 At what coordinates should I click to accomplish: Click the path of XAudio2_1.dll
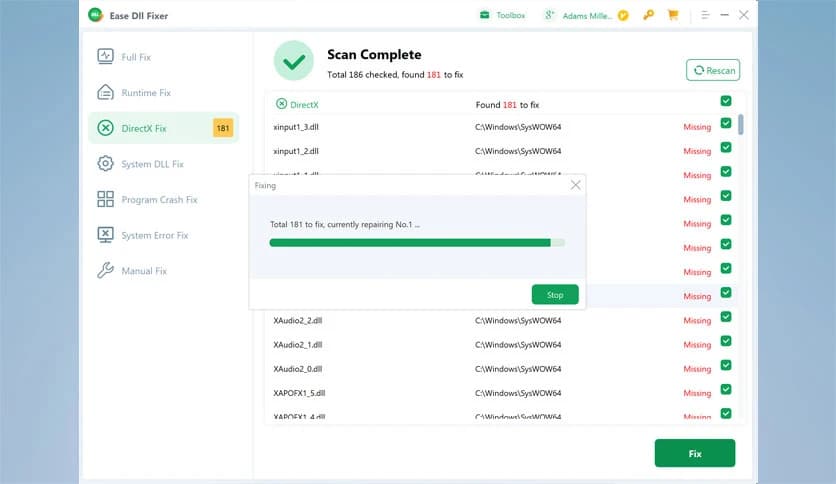[x=518, y=345]
